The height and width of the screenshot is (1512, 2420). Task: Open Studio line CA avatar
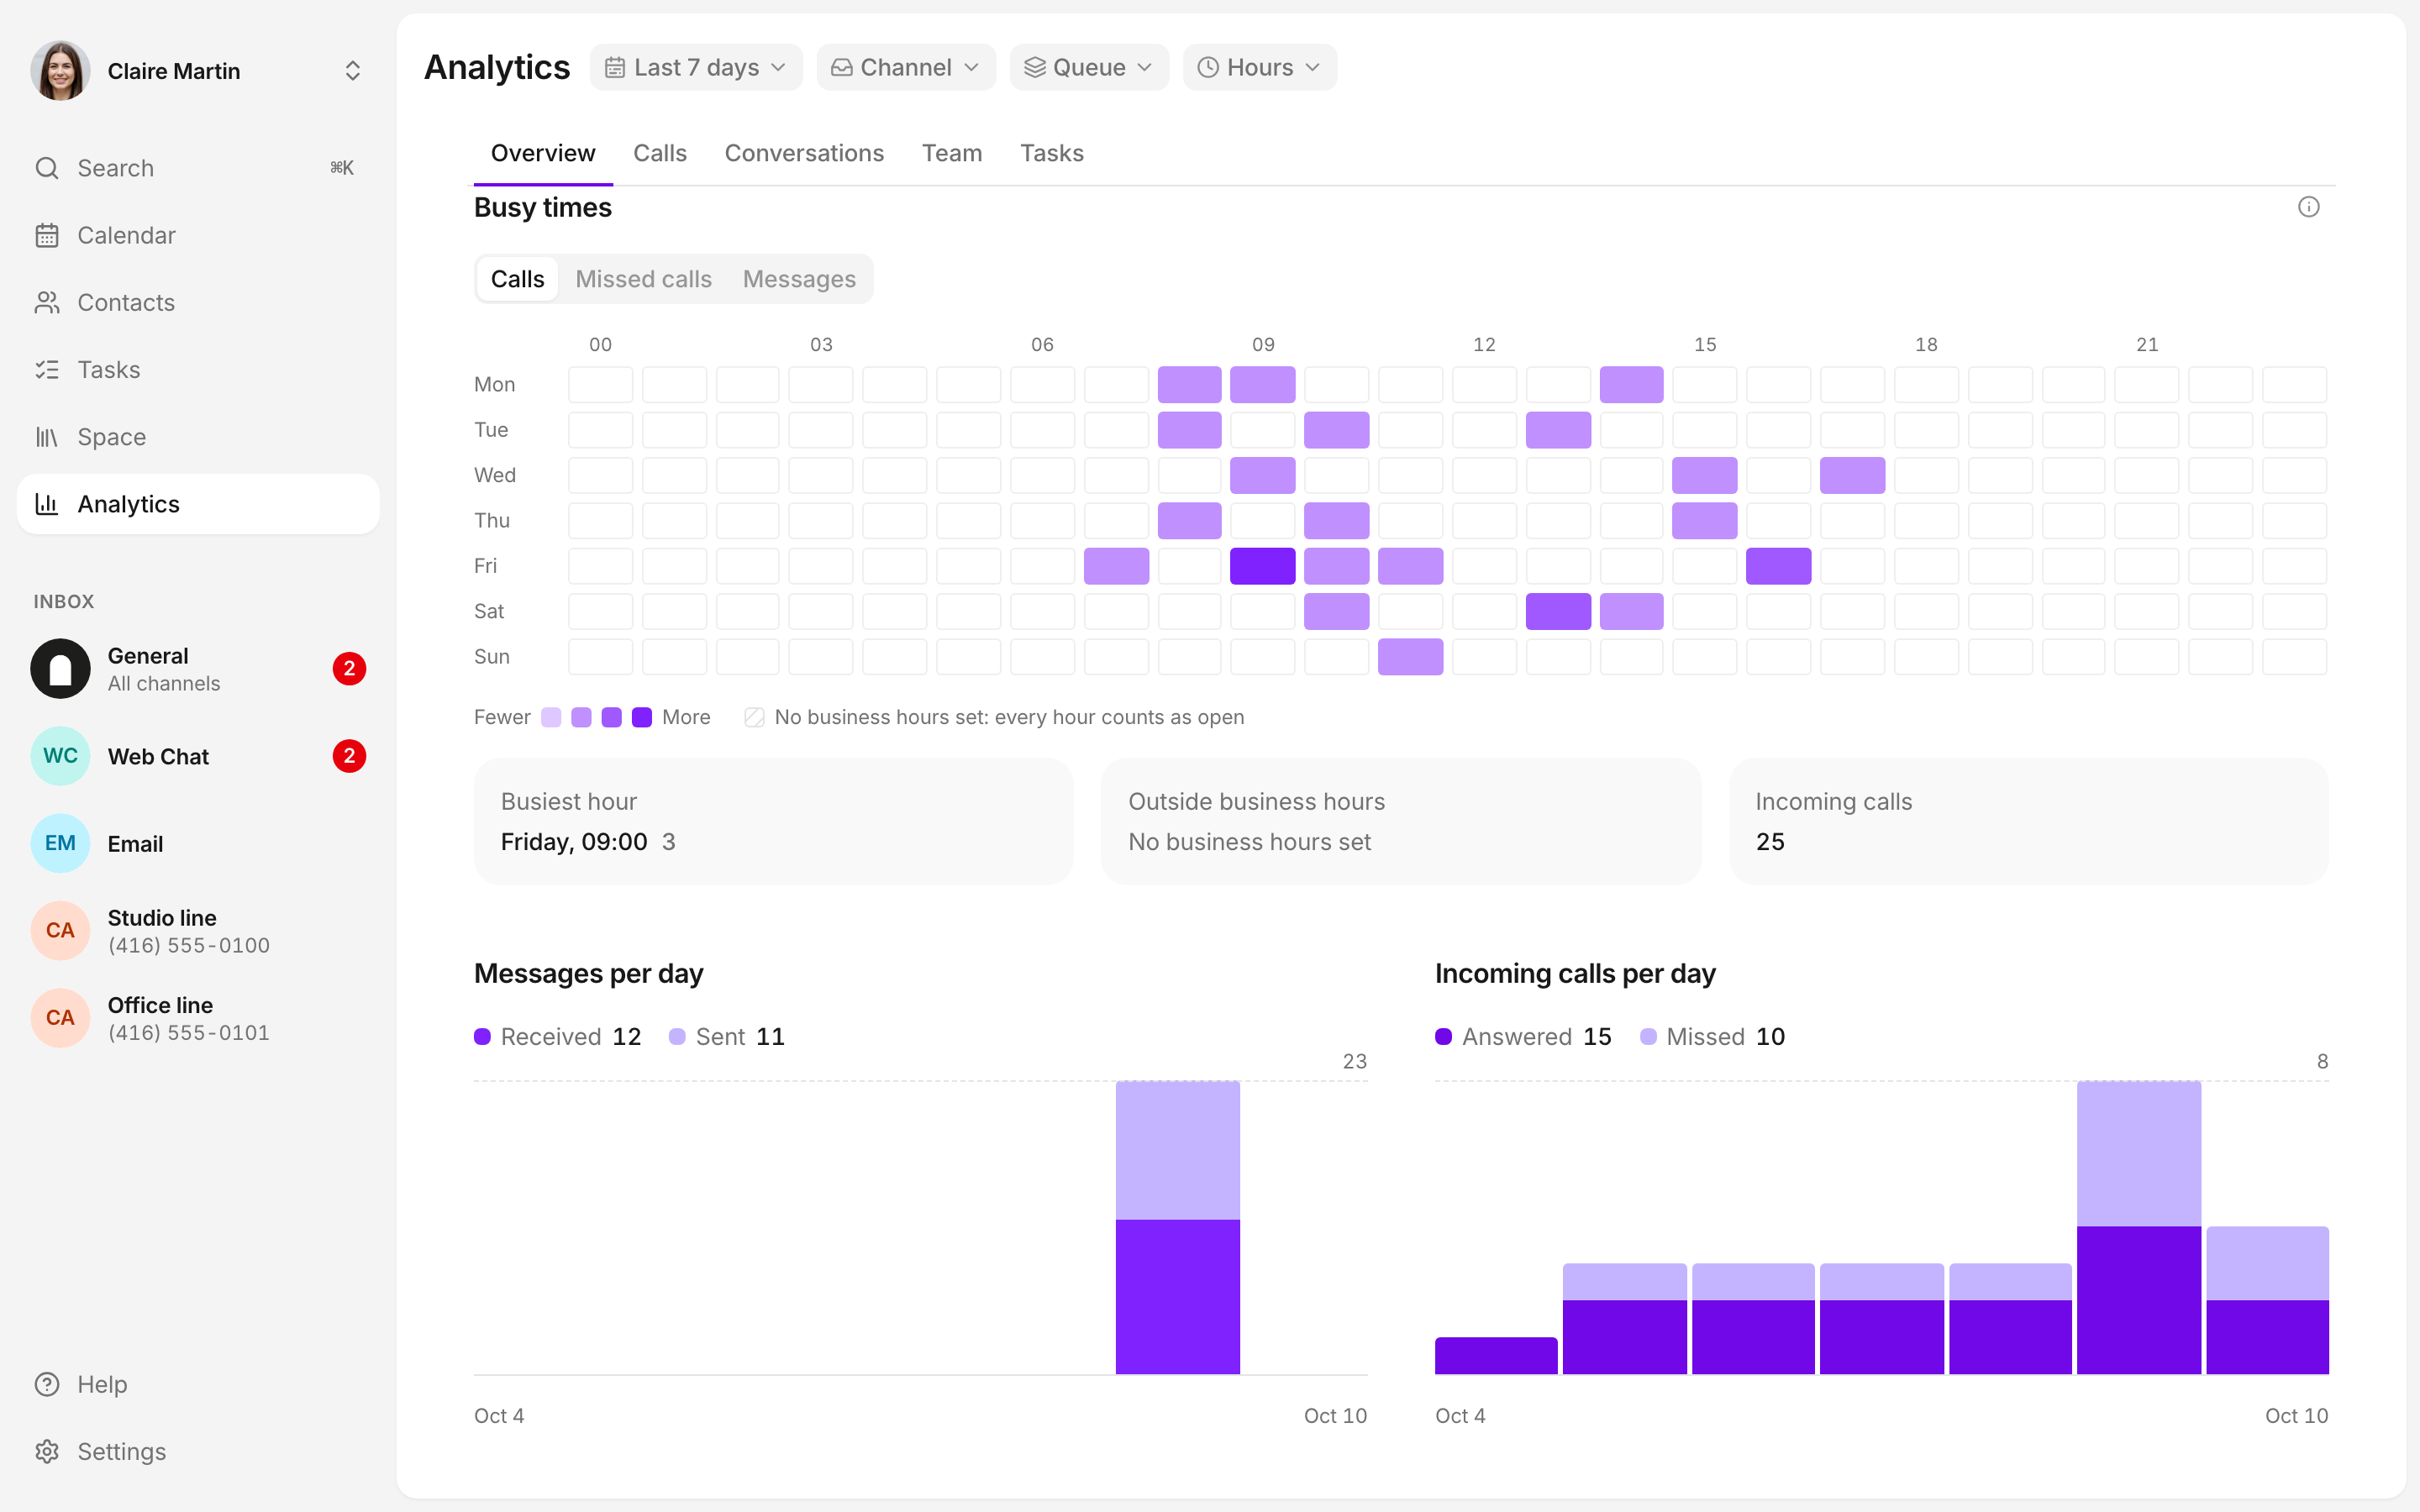click(x=60, y=930)
